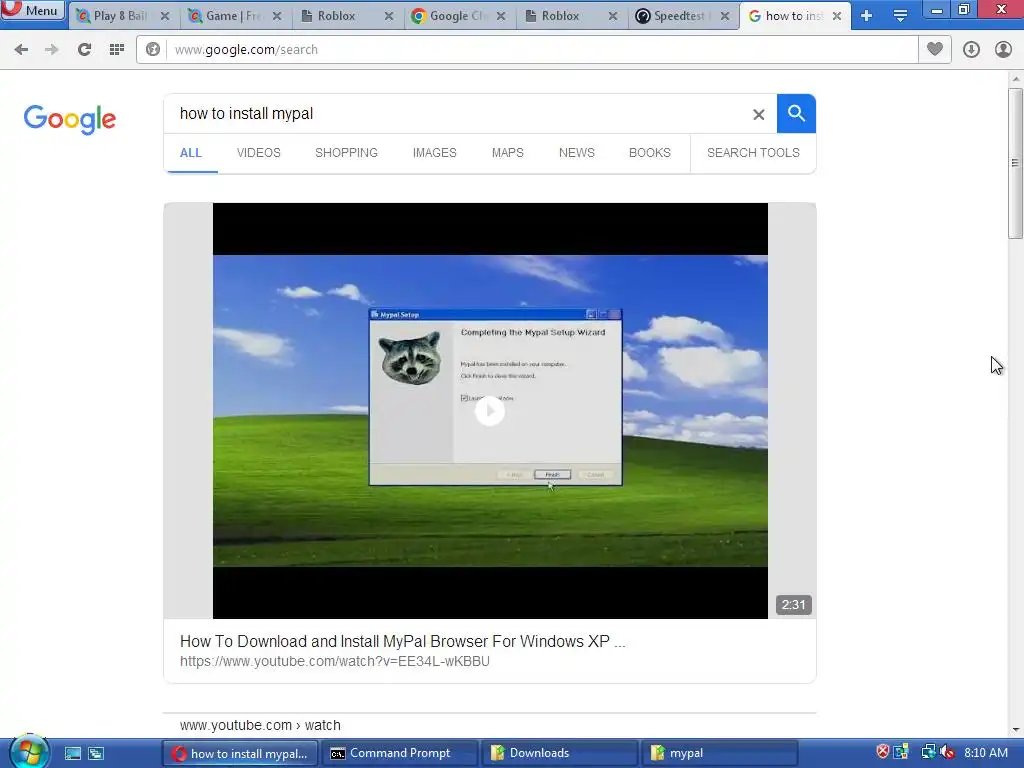Image resolution: width=1024 pixels, height=768 pixels.
Task: Close the Play 8 Ball tab
Action: coord(165,16)
